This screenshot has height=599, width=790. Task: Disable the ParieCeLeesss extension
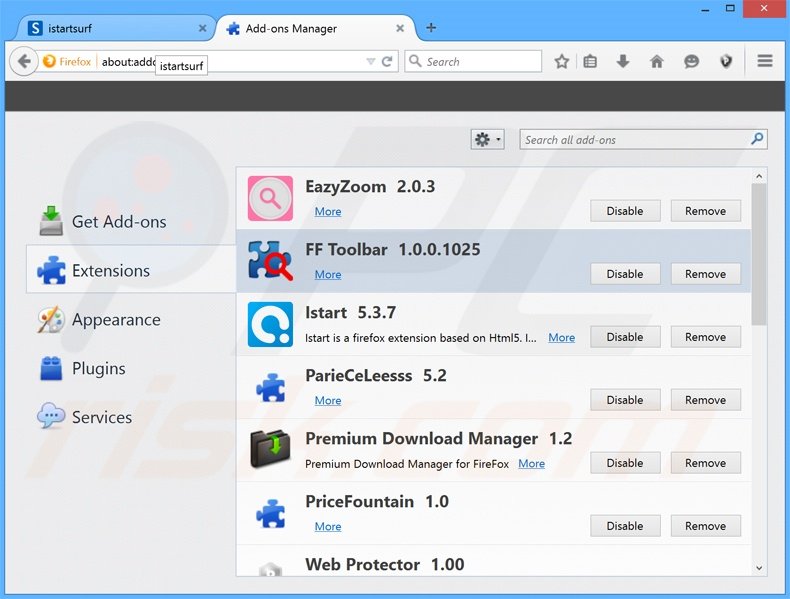point(625,400)
